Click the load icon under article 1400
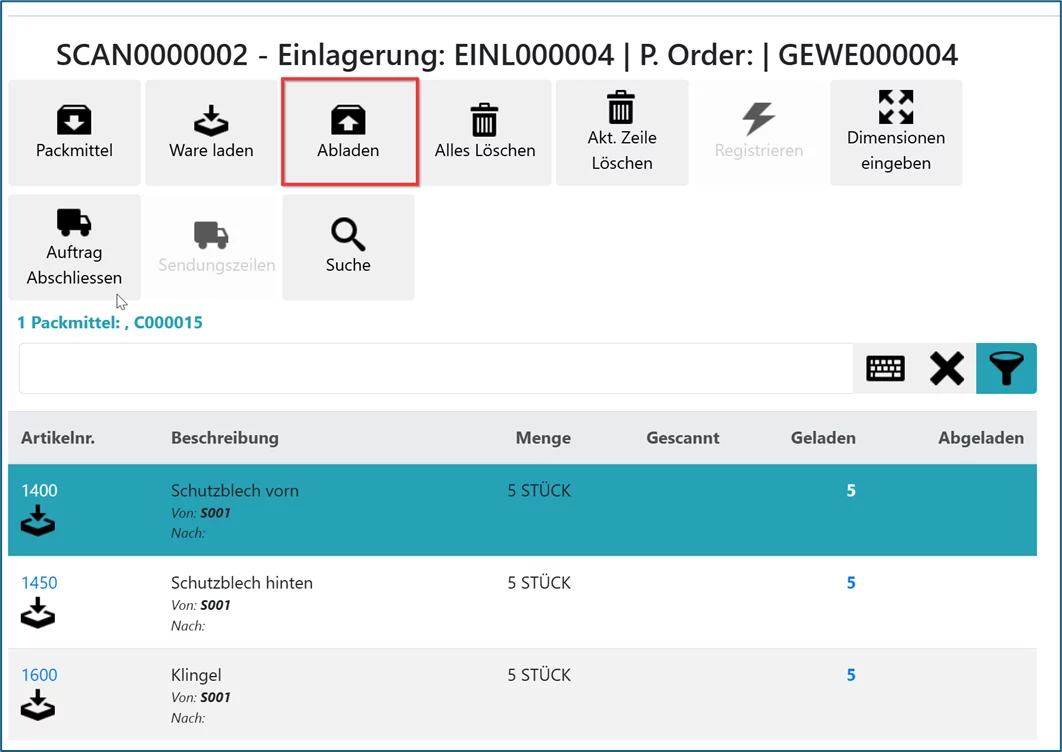The width and height of the screenshot is (1062, 752). (38, 520)
